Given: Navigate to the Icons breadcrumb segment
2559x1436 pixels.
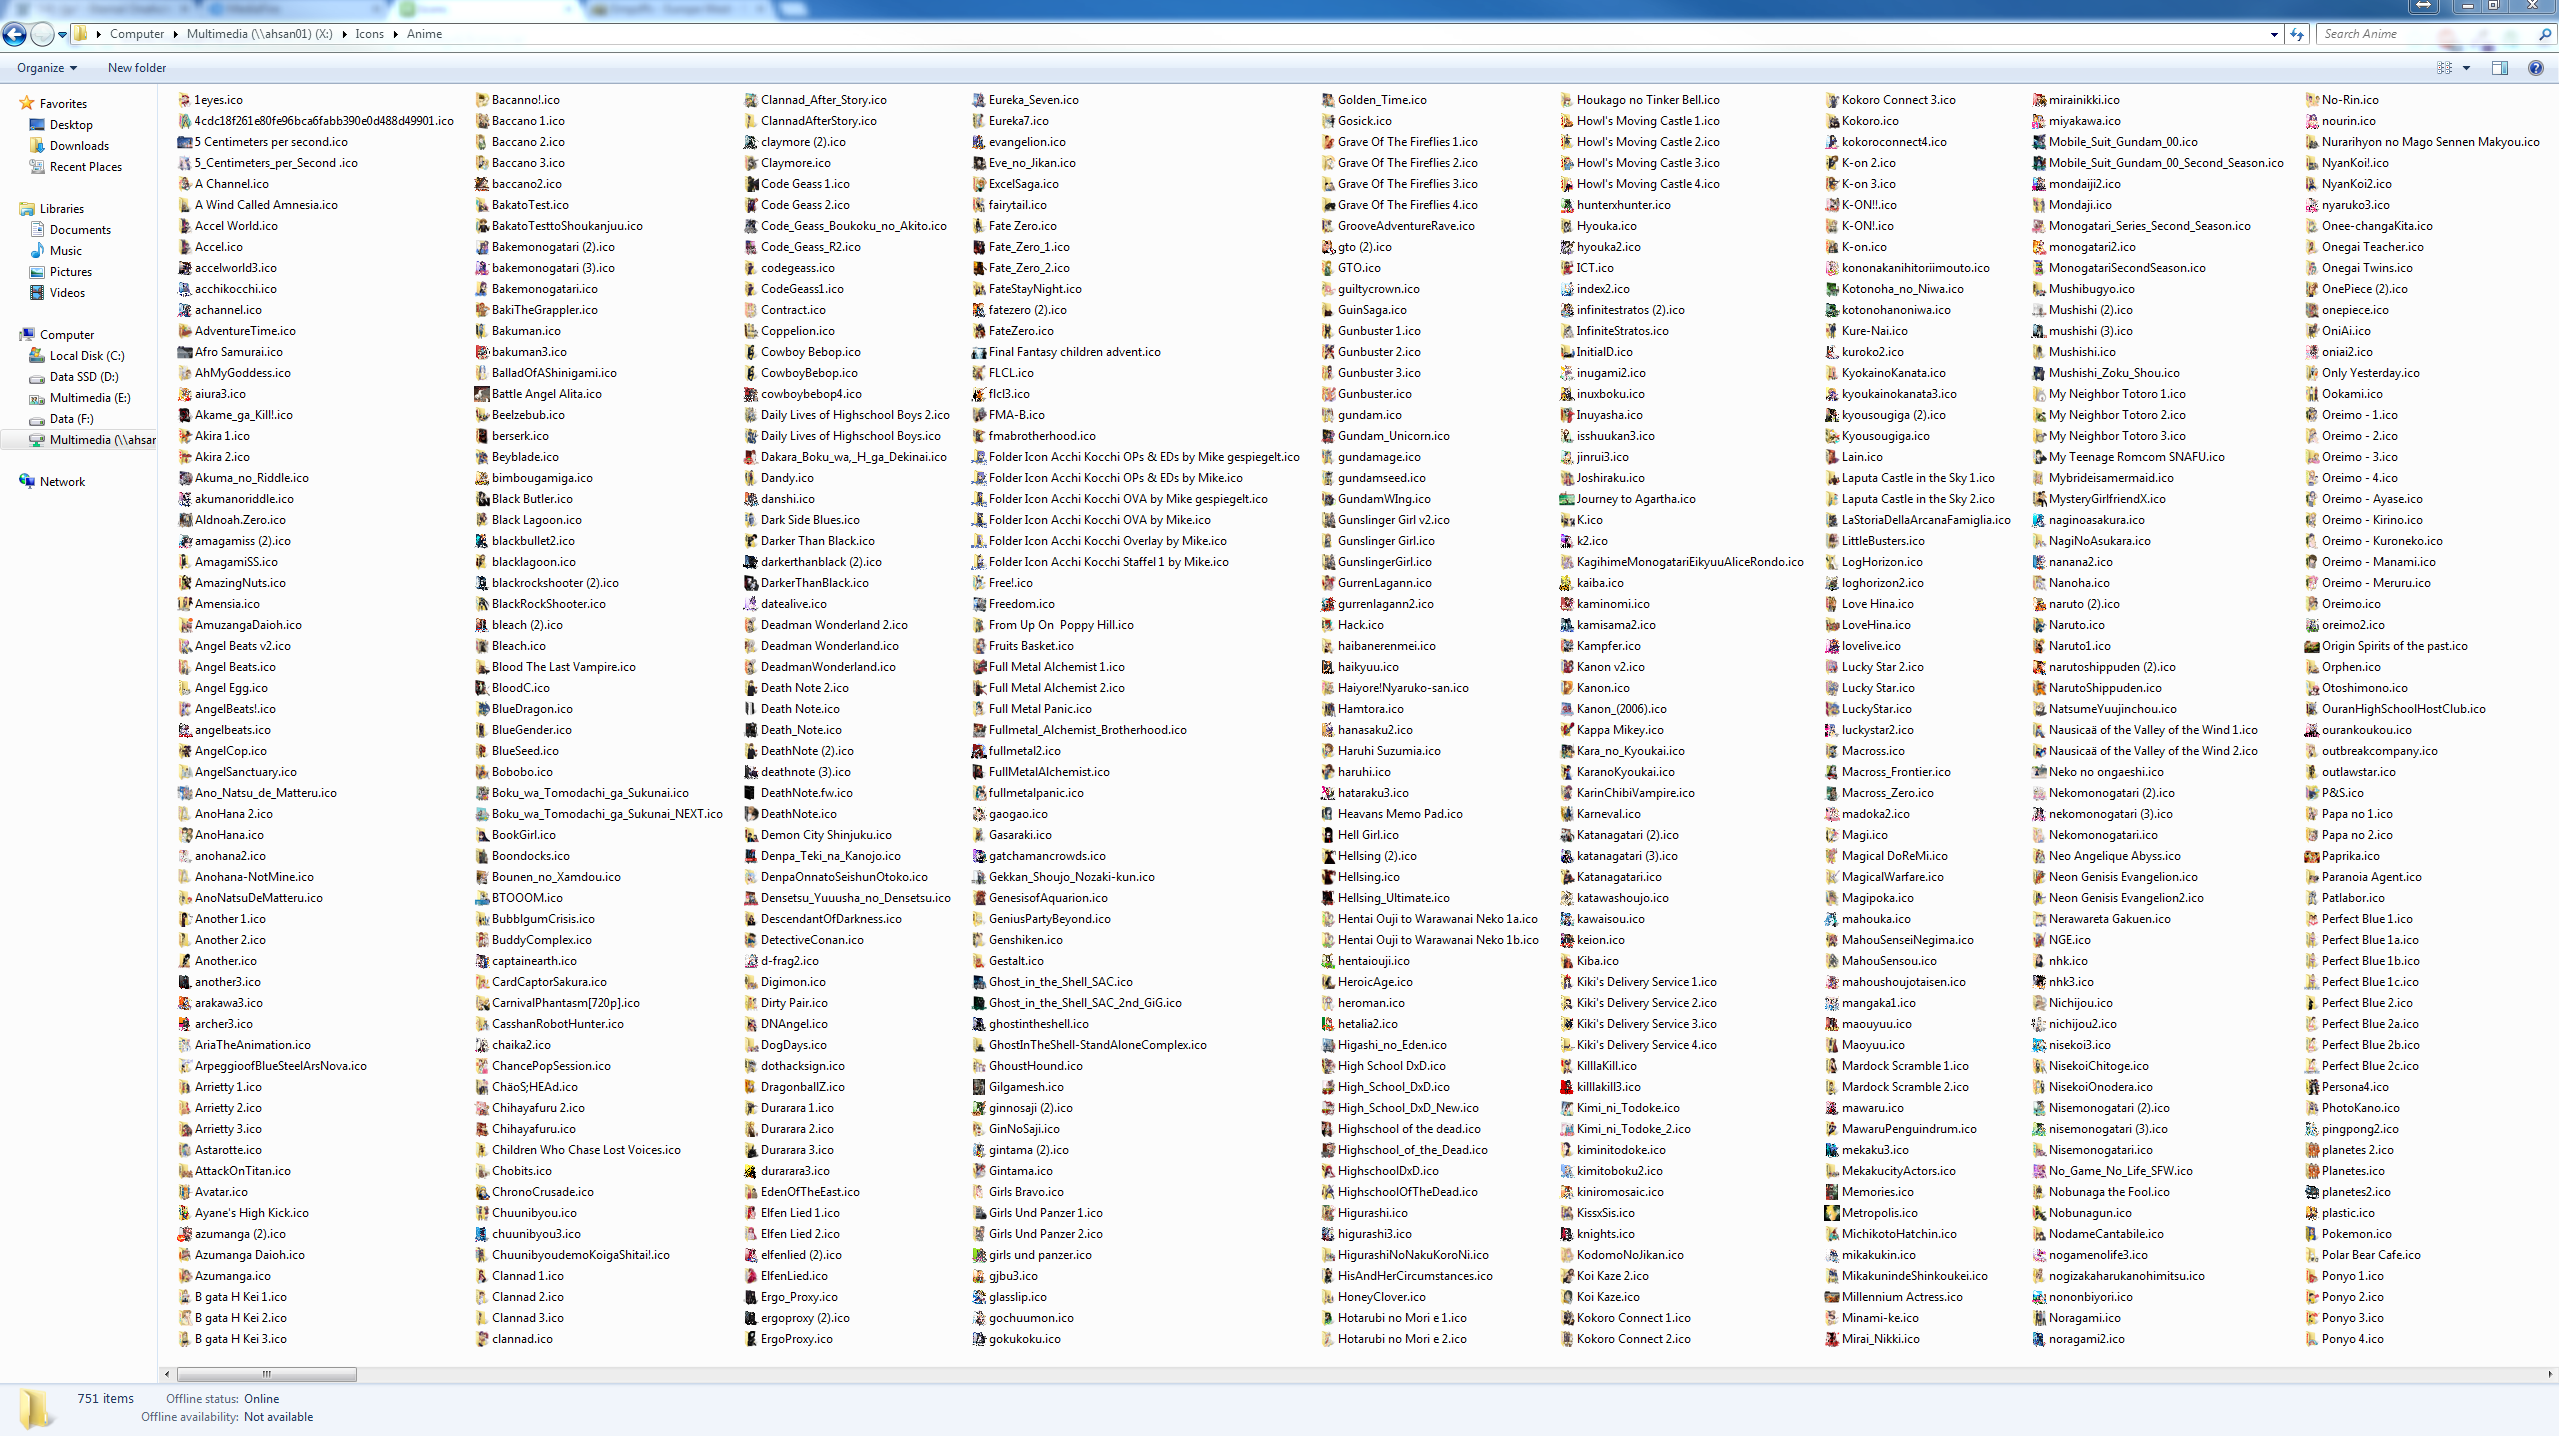Looking at the screenshot, I should tap(369, 33).
